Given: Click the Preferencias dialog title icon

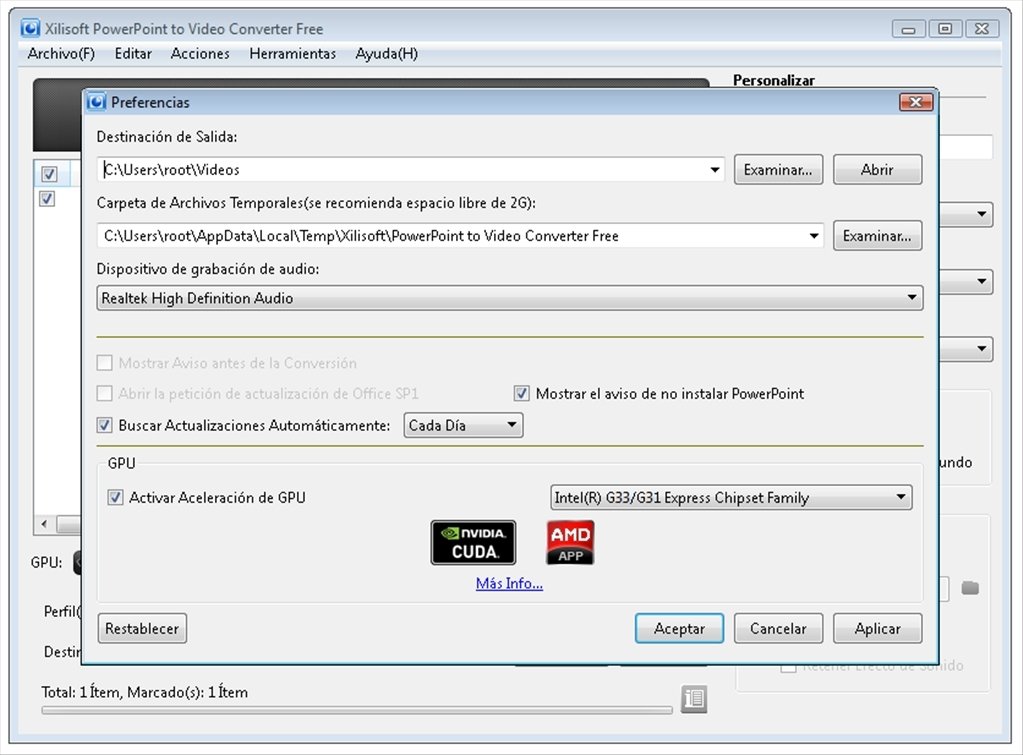Looking at the screenshot, I should point(97,102).
